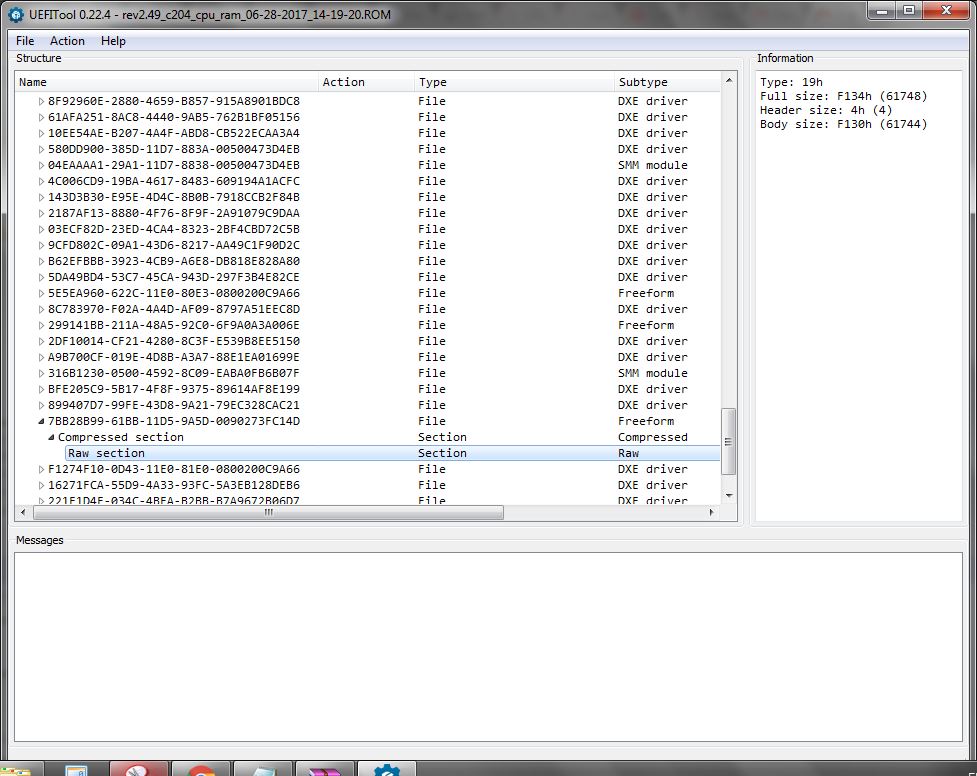Select file 2187AF13-8880-4F76-8F9F-2A91079C9DAA
The width and height of the screenshot is (977, 776).
click(x=174, y=213)
